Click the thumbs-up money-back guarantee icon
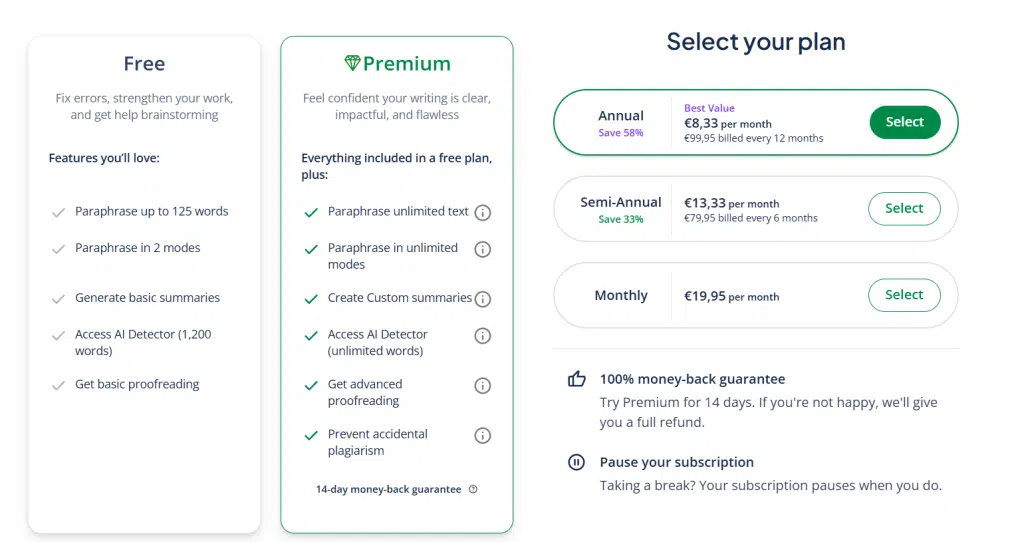 click(x=577, y=379)
